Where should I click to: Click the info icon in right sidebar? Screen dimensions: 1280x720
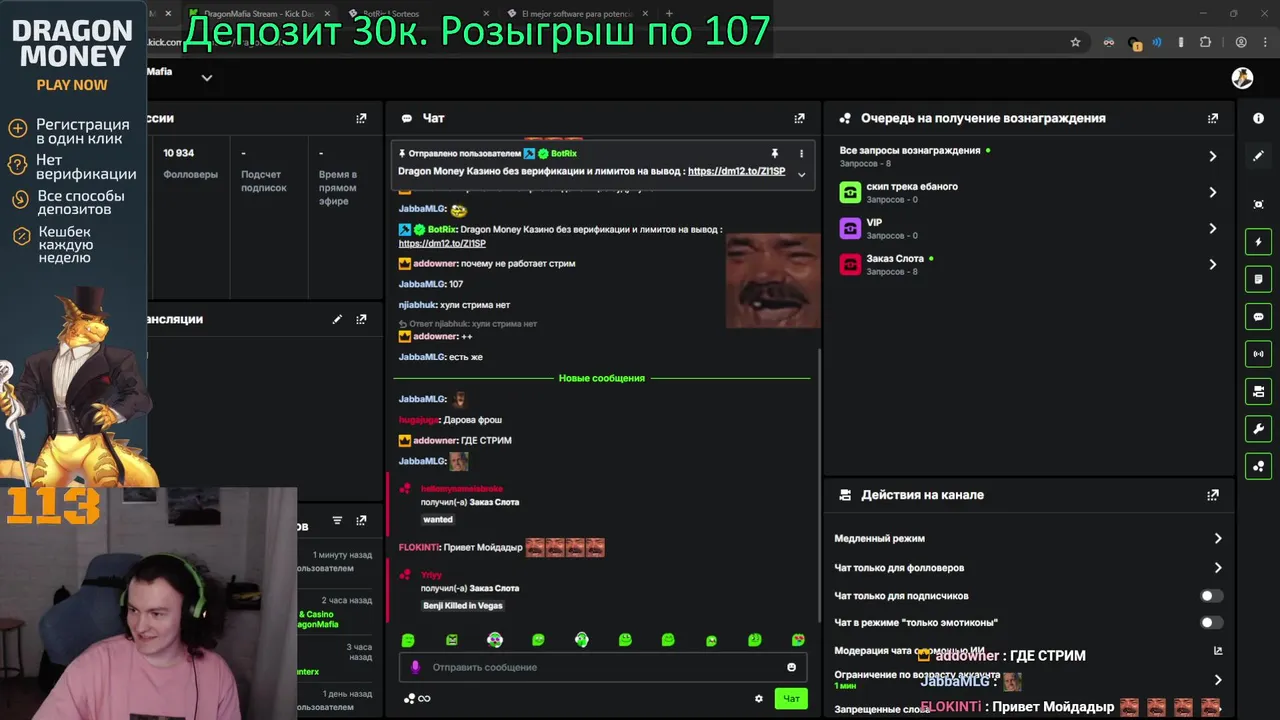coord(1258,118)
